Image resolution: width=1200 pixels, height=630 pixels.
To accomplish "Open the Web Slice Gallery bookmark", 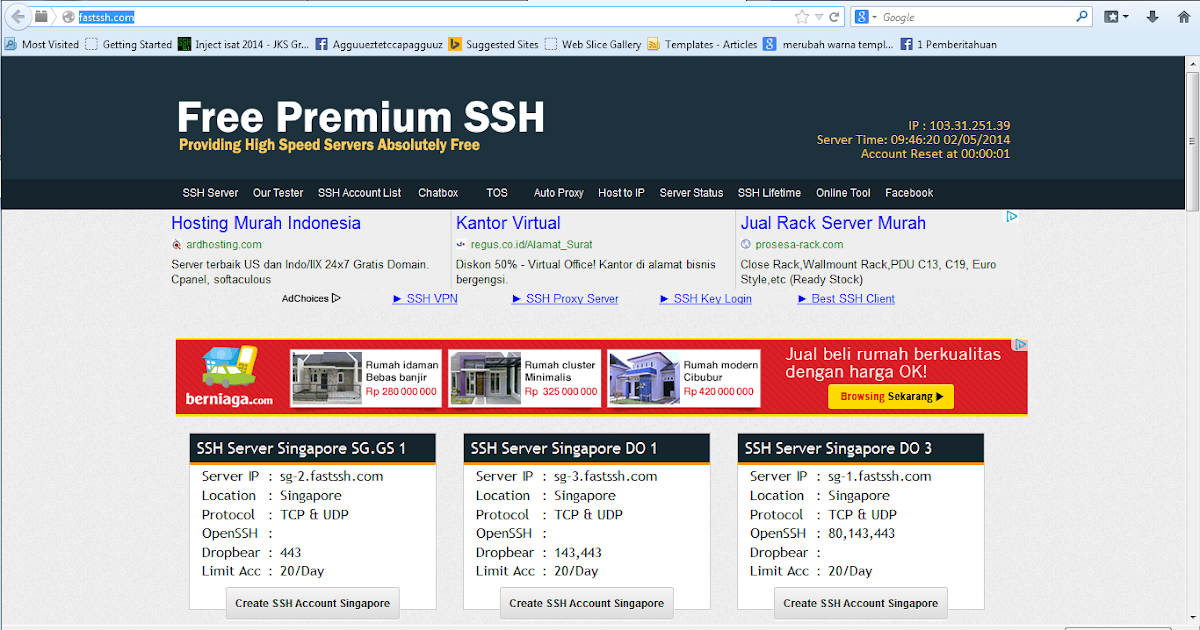I will 593,44.
